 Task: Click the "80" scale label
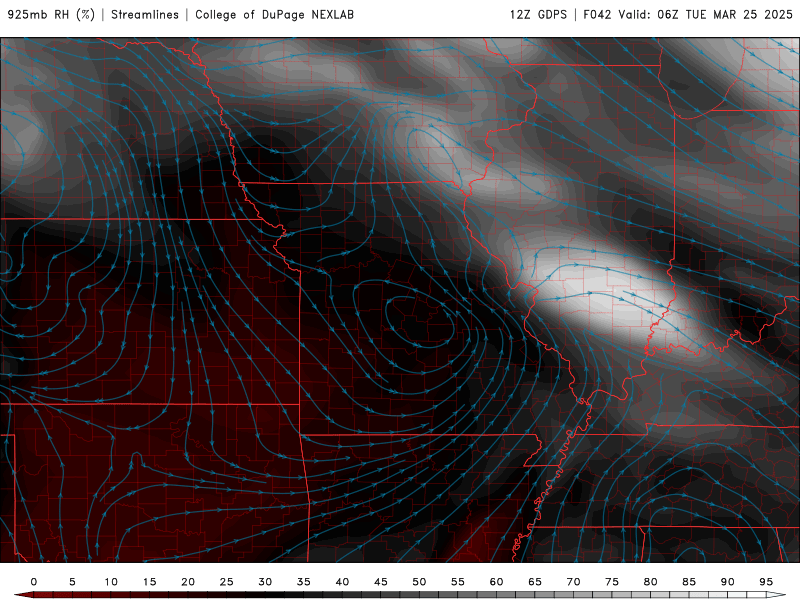(x=651, y=582)
